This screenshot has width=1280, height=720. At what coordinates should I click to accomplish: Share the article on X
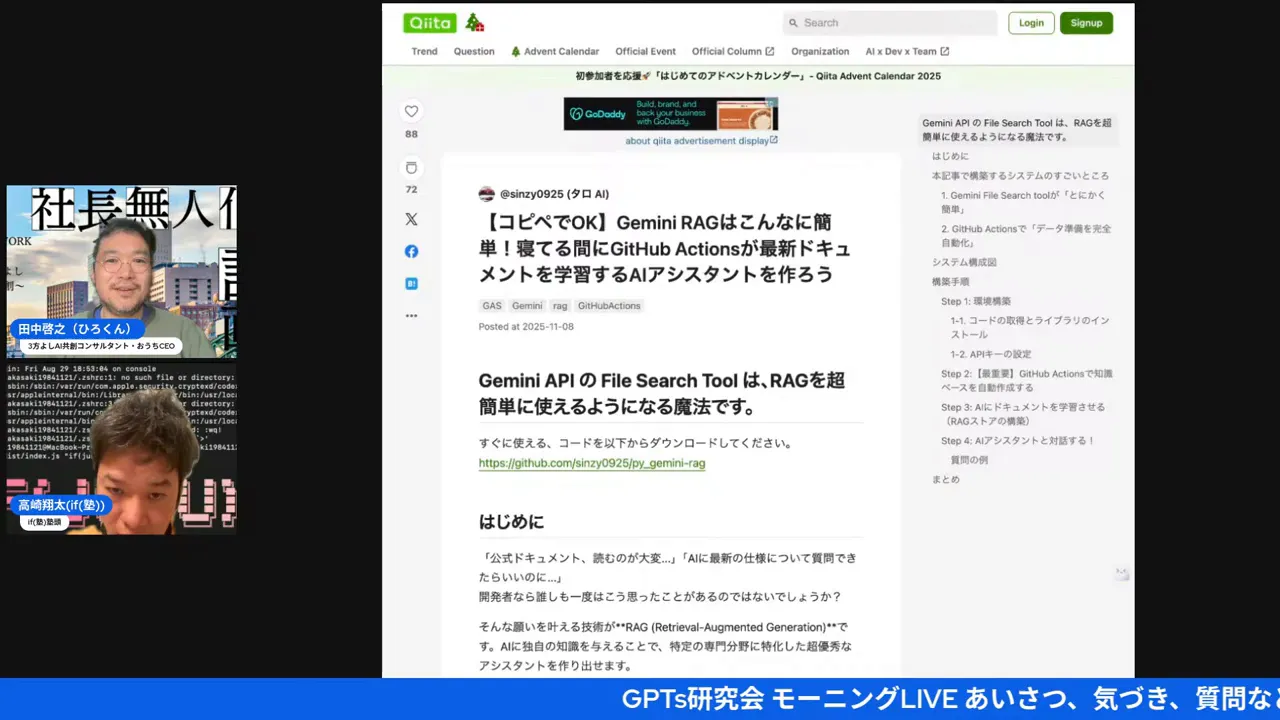pos(411,219)
